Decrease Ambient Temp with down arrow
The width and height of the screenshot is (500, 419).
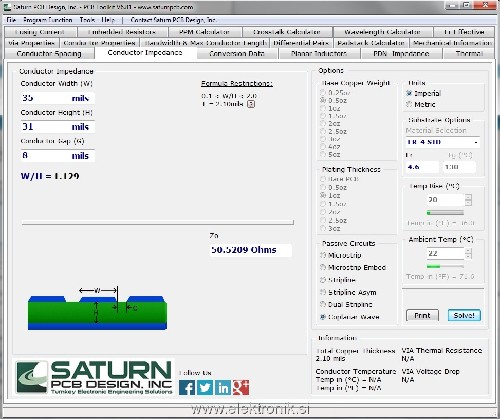click(x=468, y=256)
